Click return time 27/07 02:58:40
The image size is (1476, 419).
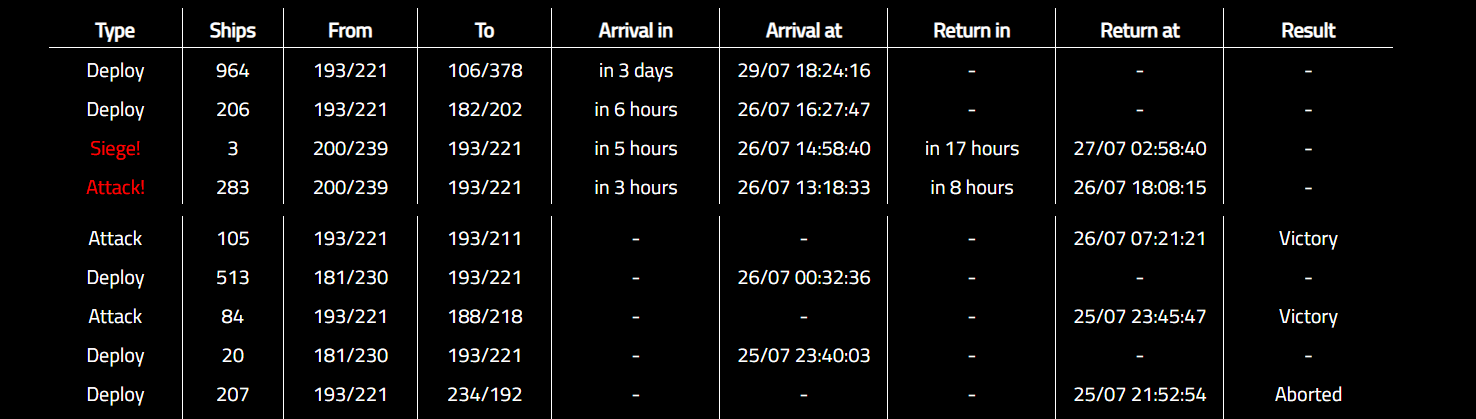1140,149
